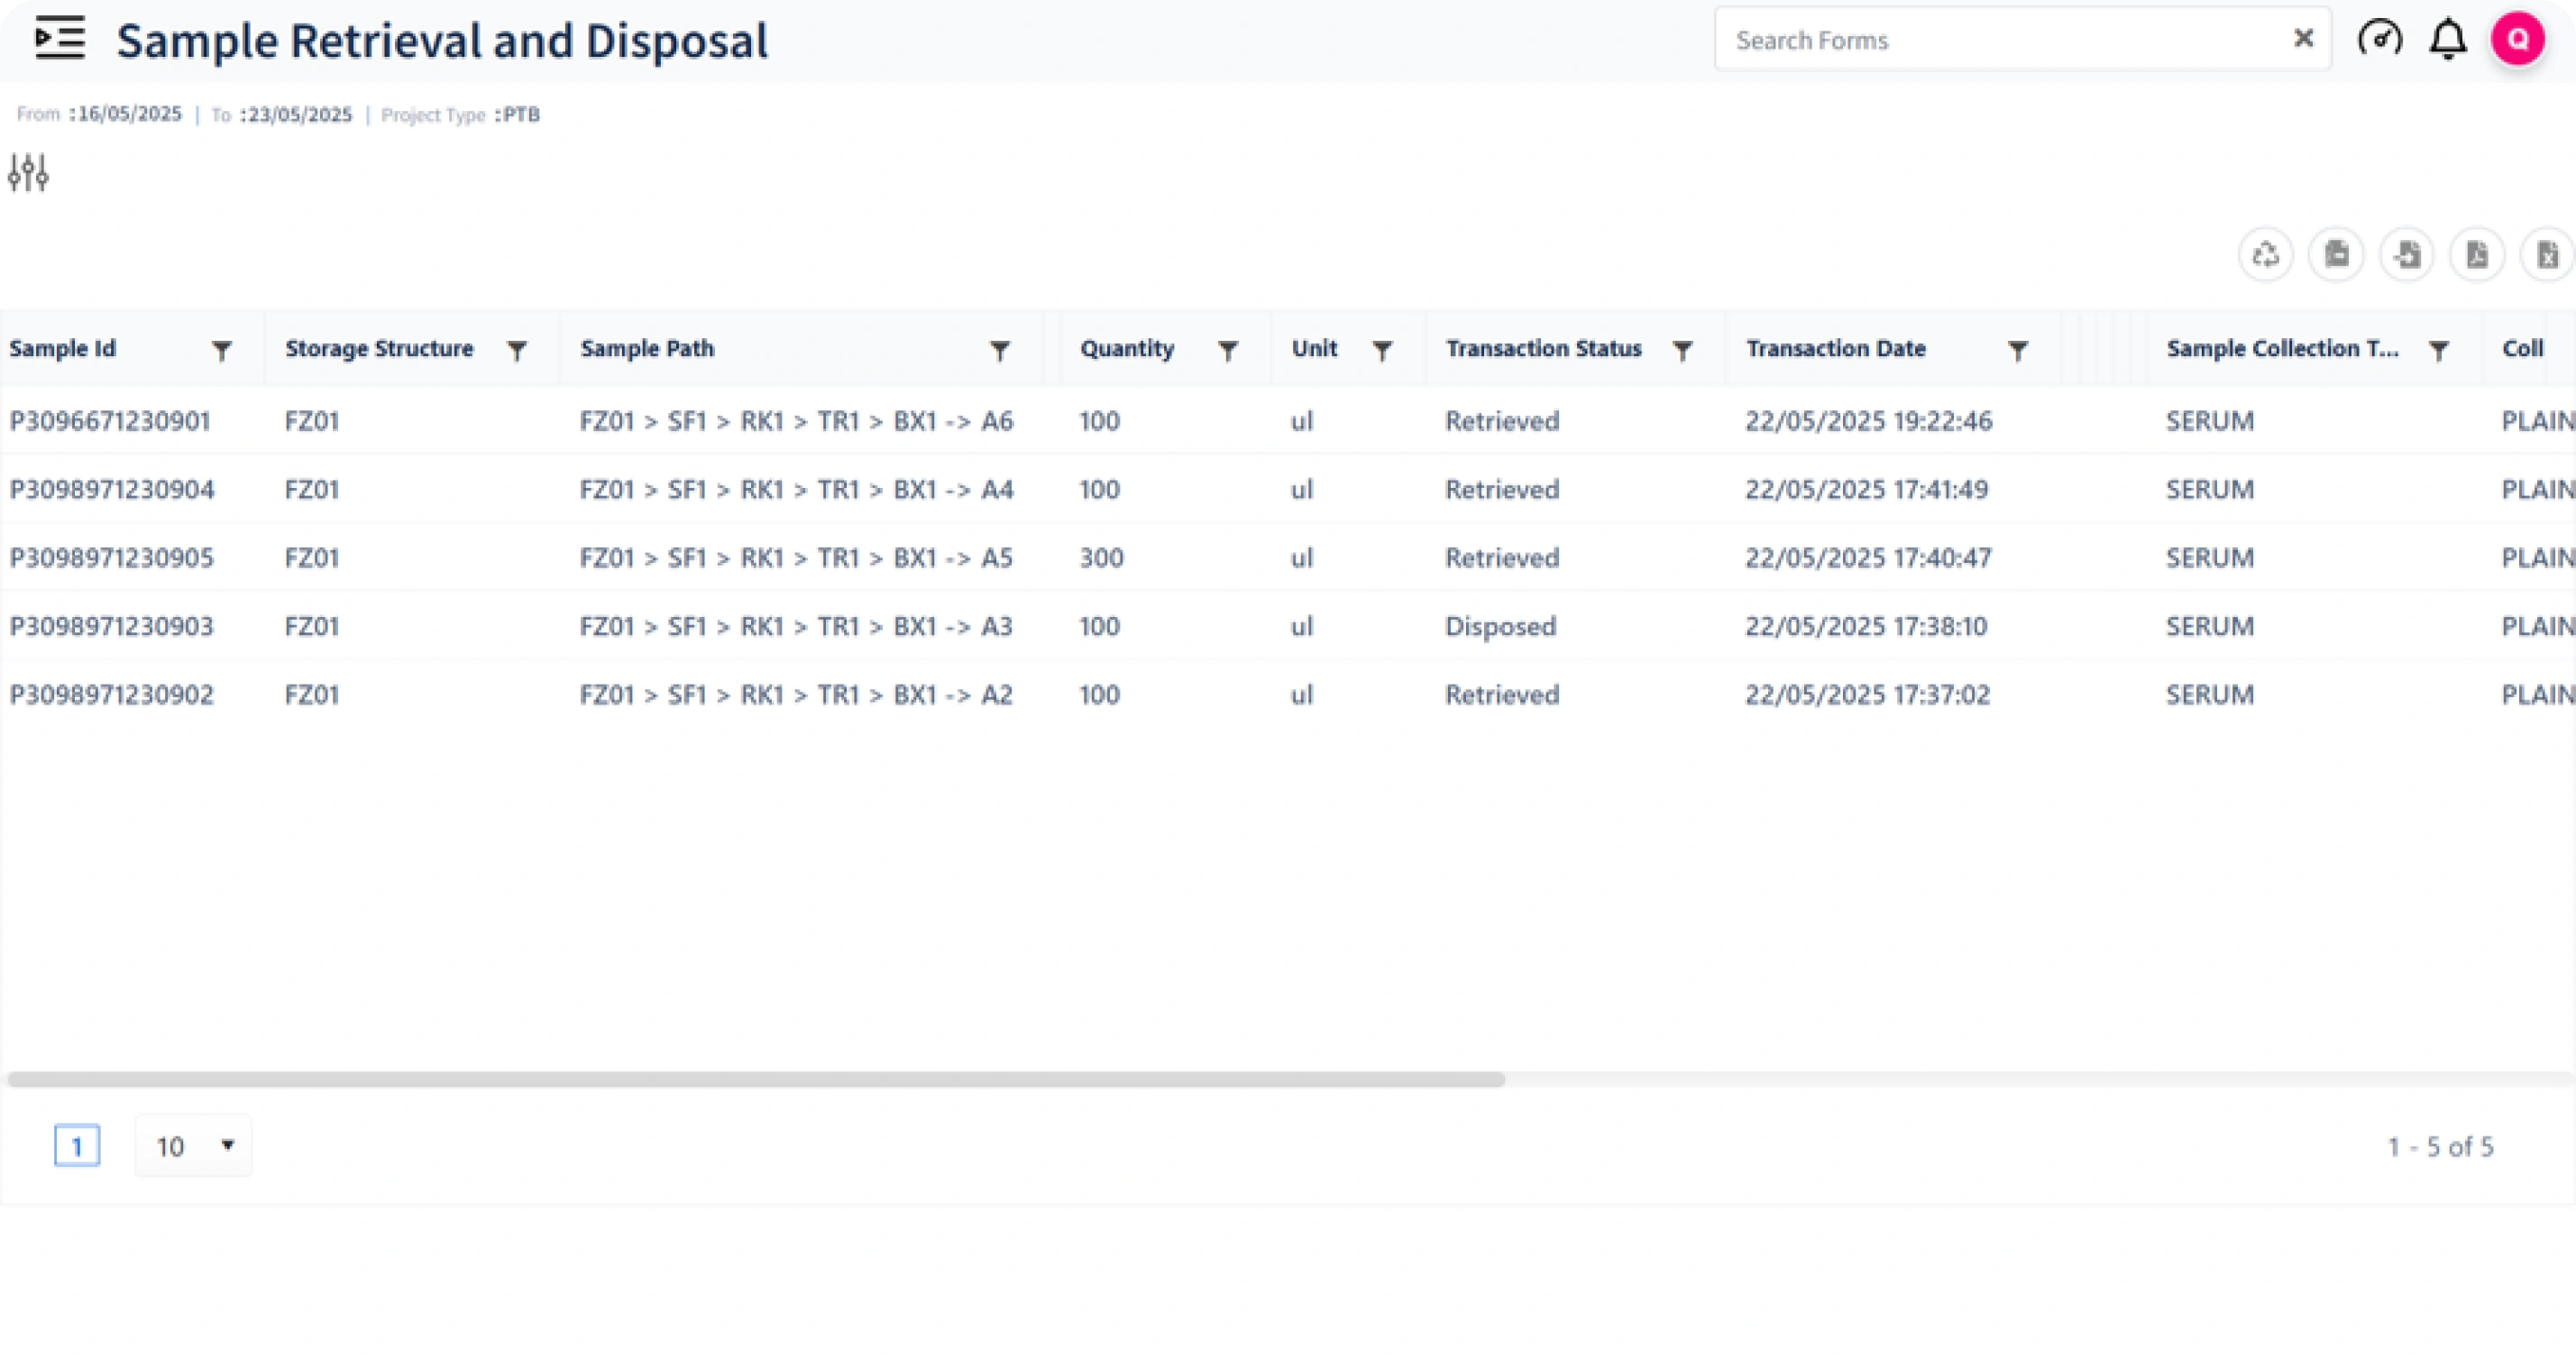The width and height of the screenshot is (2576, 1361).
Task: Open filter for Unit column
Action: coord(1382,350)
